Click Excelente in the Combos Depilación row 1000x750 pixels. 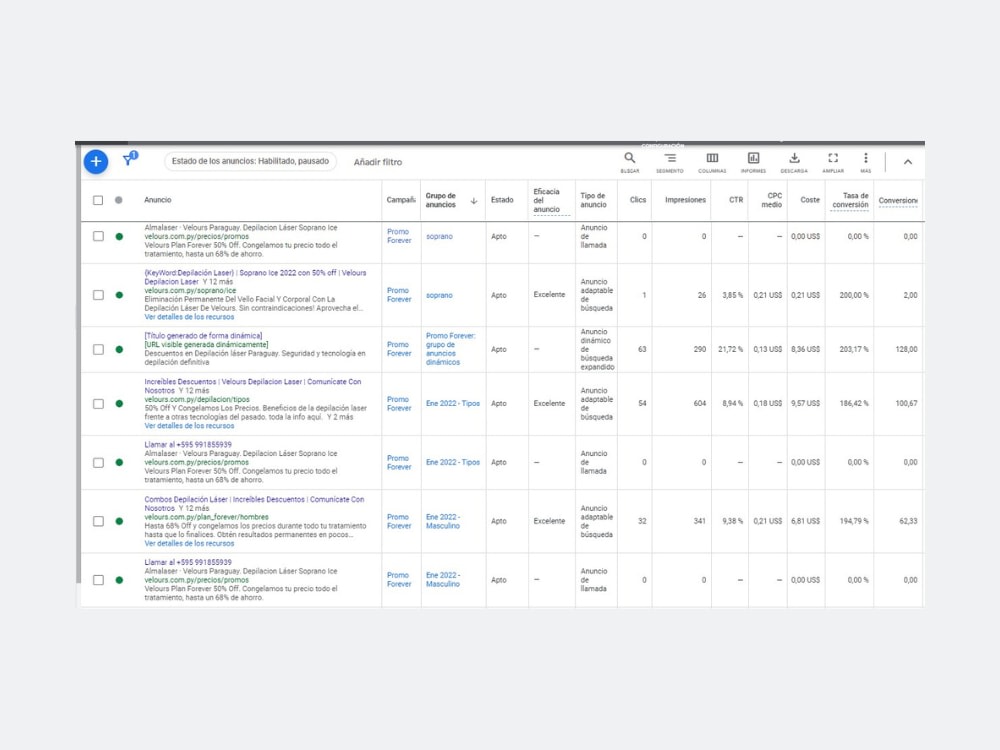click(549, 521)
